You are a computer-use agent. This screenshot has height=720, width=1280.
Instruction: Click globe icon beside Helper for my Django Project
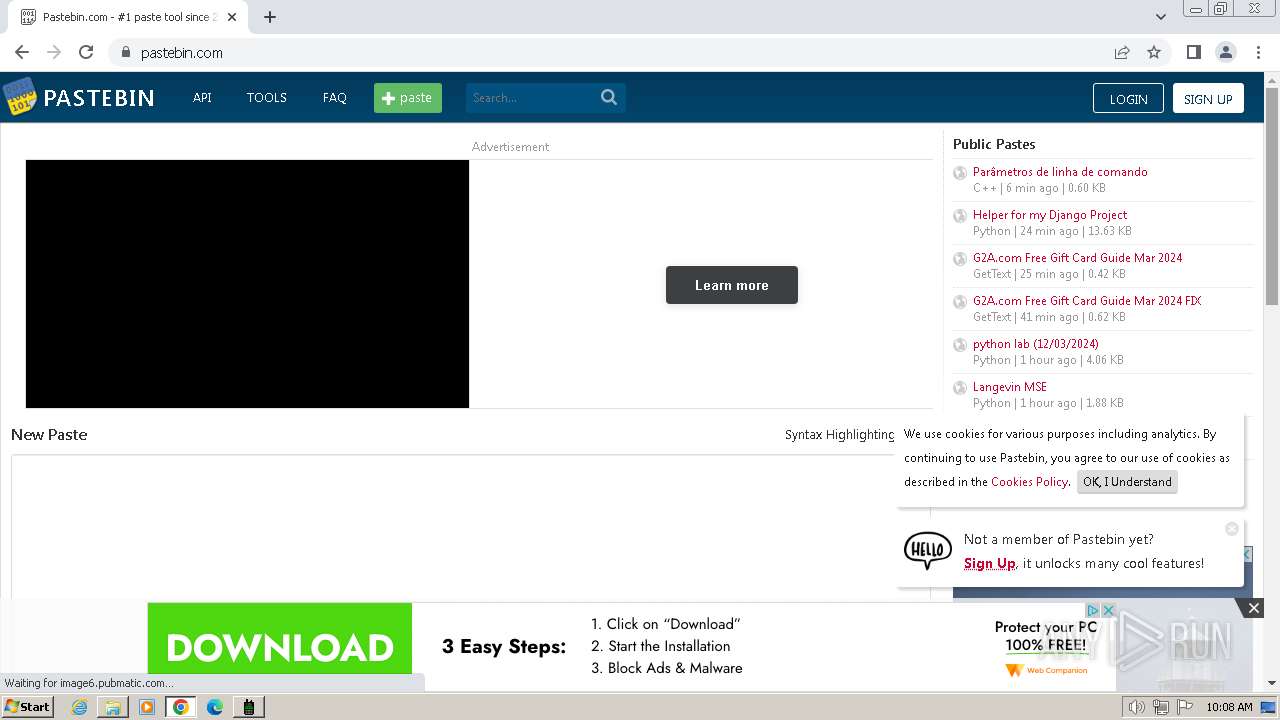click(960, 216)
